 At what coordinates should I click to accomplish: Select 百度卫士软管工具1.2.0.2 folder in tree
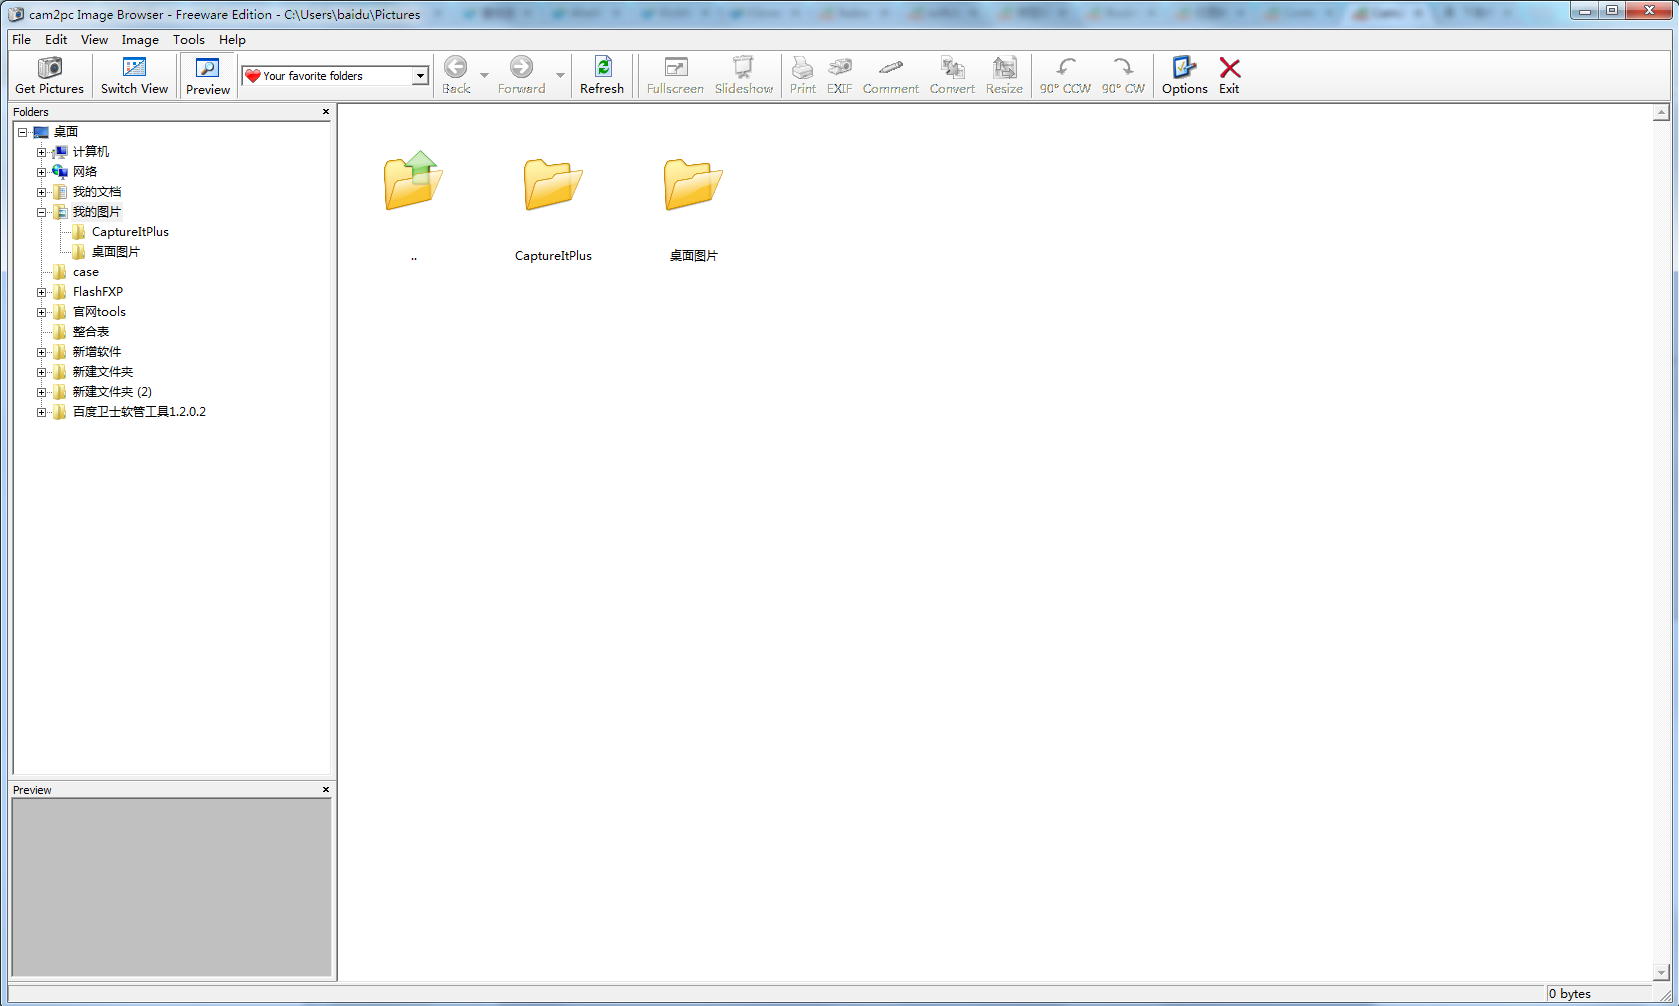pos(139,412)
